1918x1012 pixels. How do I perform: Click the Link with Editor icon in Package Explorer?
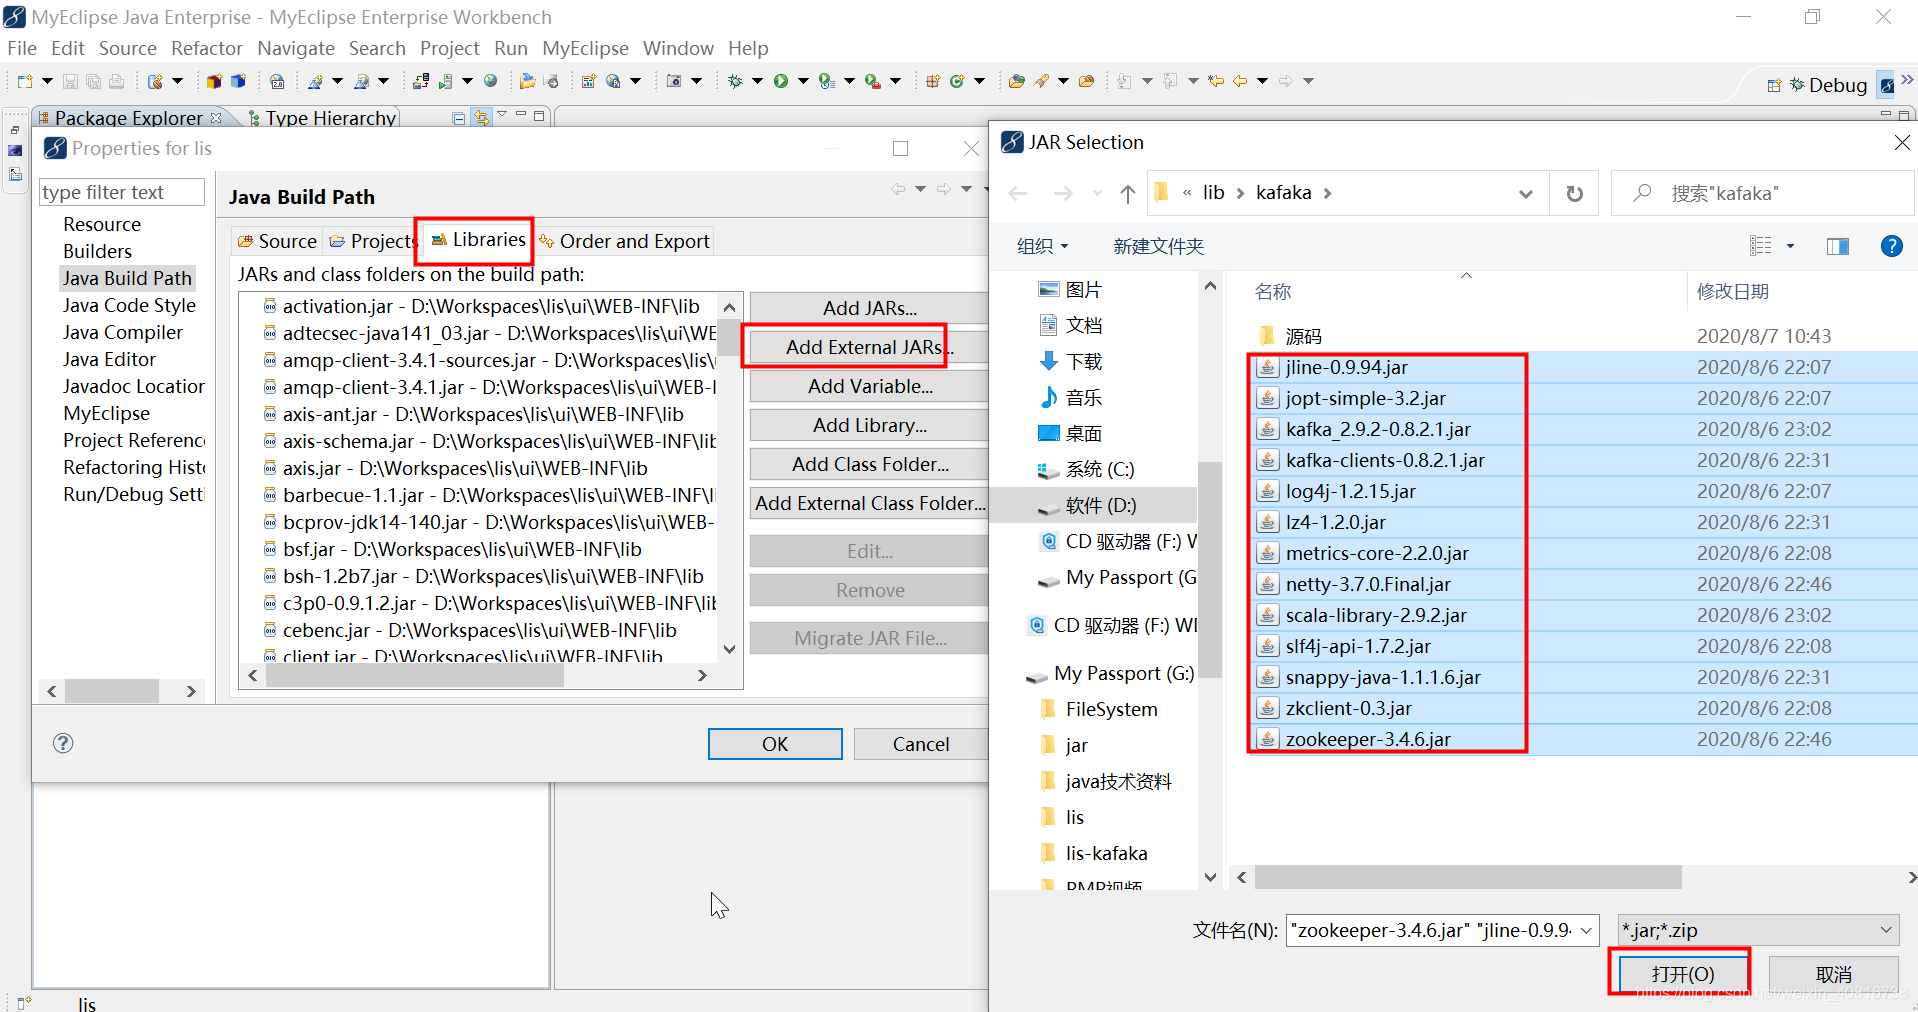(482, 117)
